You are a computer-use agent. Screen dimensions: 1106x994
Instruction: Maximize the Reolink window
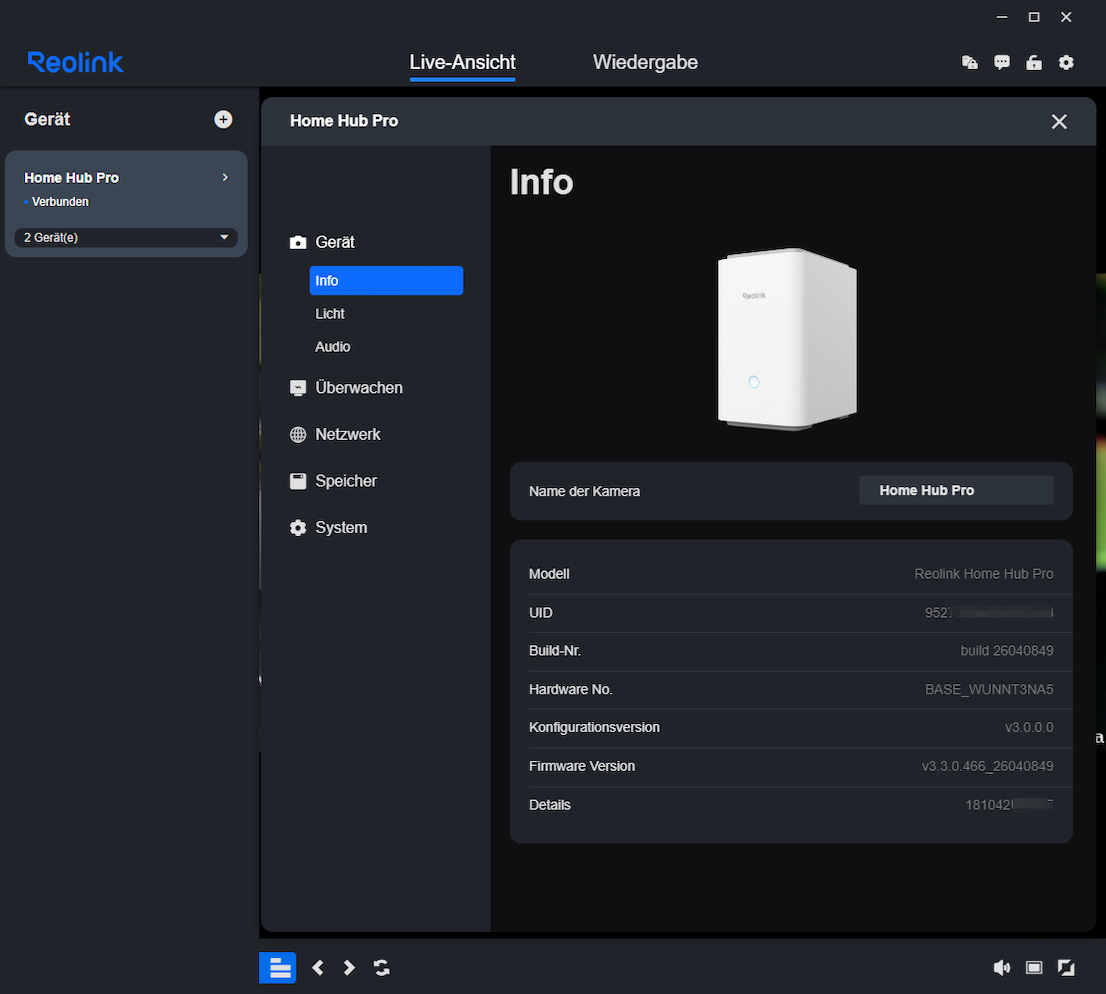pyautogui.click(x=1034, y=17)
